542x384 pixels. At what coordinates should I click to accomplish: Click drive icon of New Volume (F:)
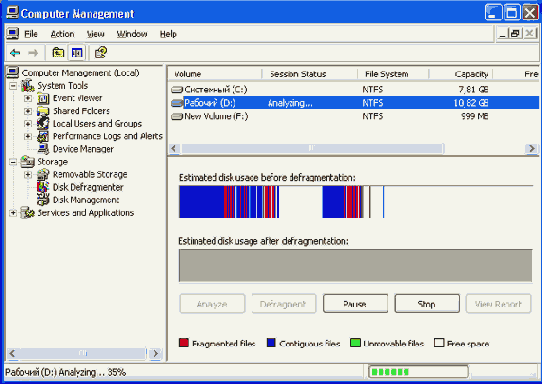coord(177,116)
